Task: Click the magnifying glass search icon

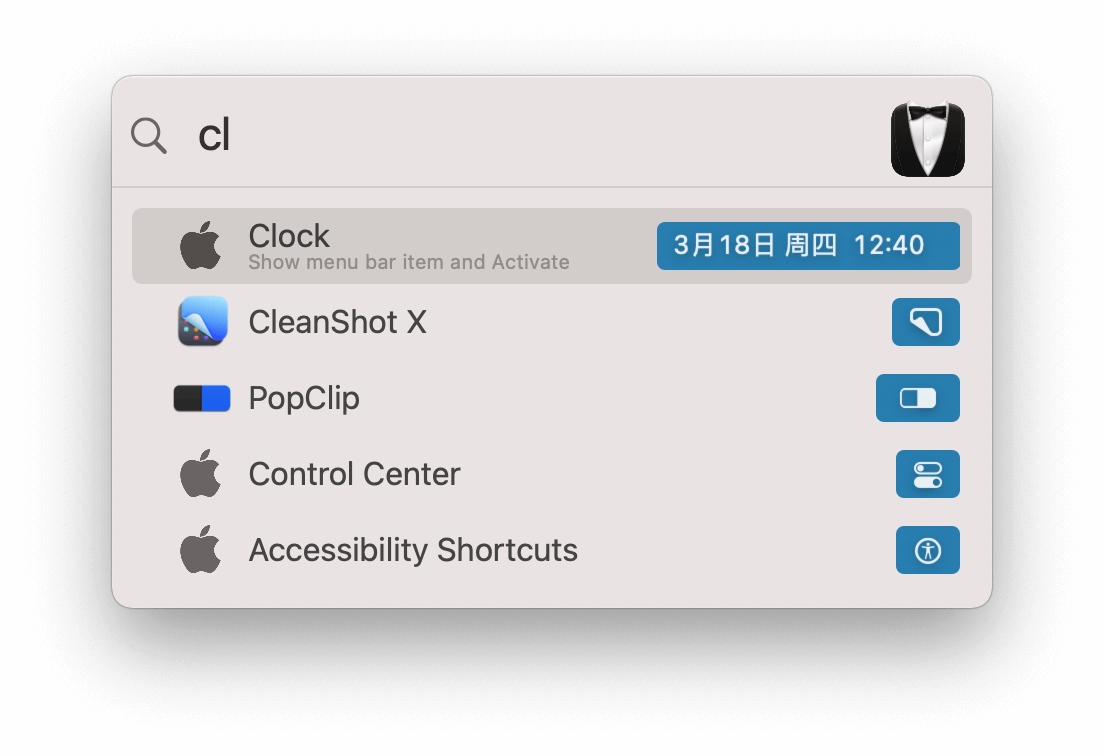Action: pyautogui.click(x=149, y=135)
